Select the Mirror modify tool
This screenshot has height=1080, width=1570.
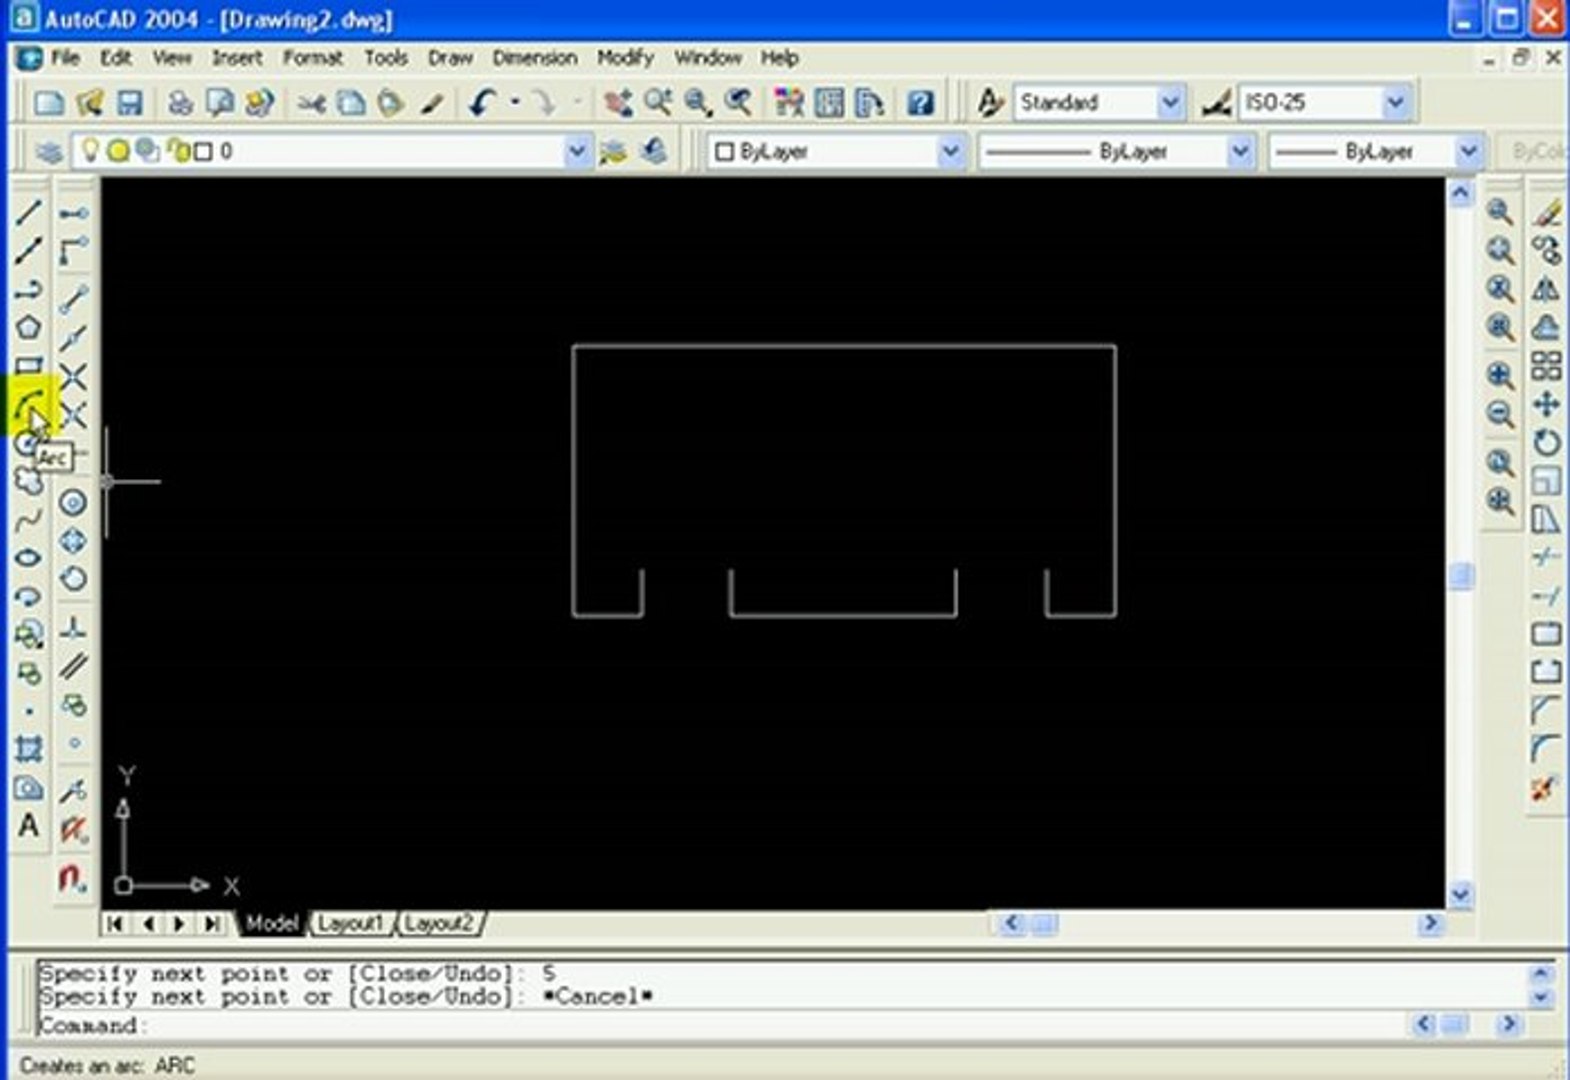click(1546, 289)
